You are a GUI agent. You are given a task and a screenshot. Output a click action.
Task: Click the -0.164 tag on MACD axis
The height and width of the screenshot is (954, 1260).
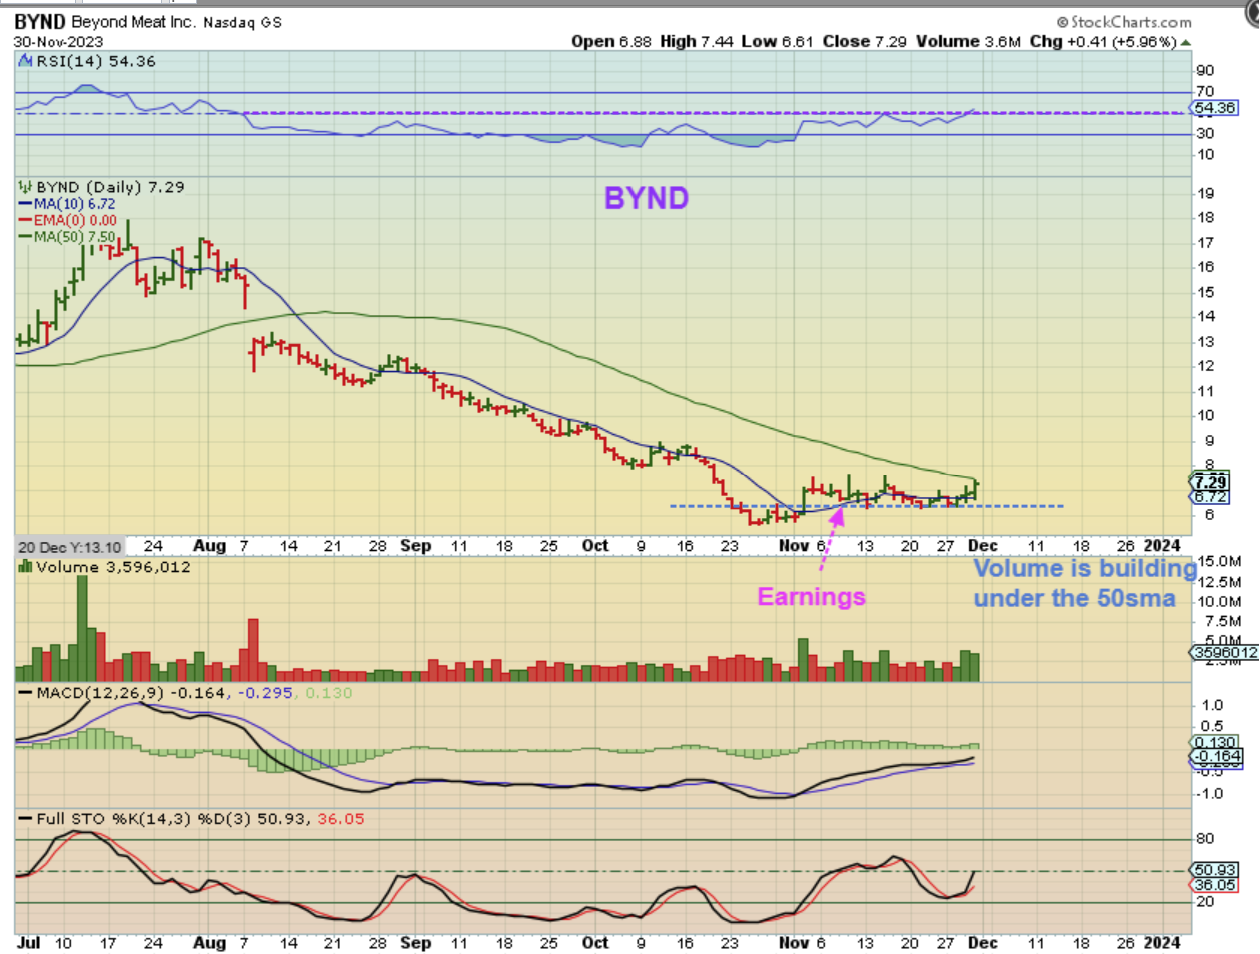1217,757
